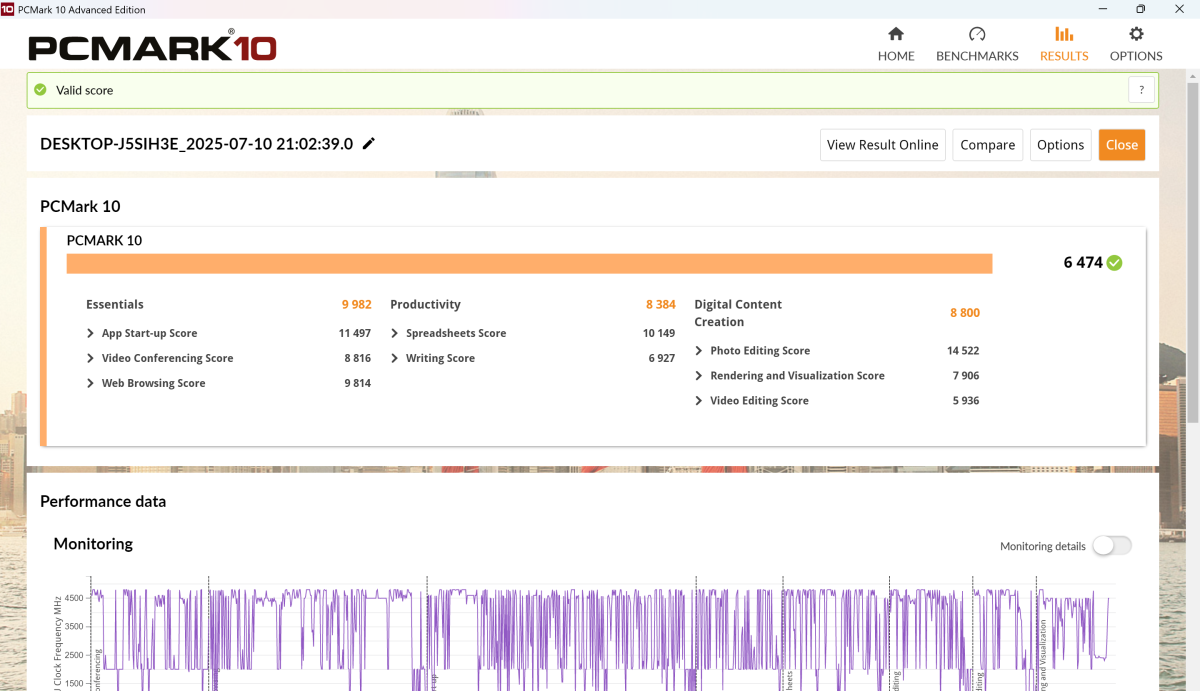Image resolution: width=1200 pixels, height=691 pixels.
Task: Expand Writing Score
Action: tap(395, 358)
